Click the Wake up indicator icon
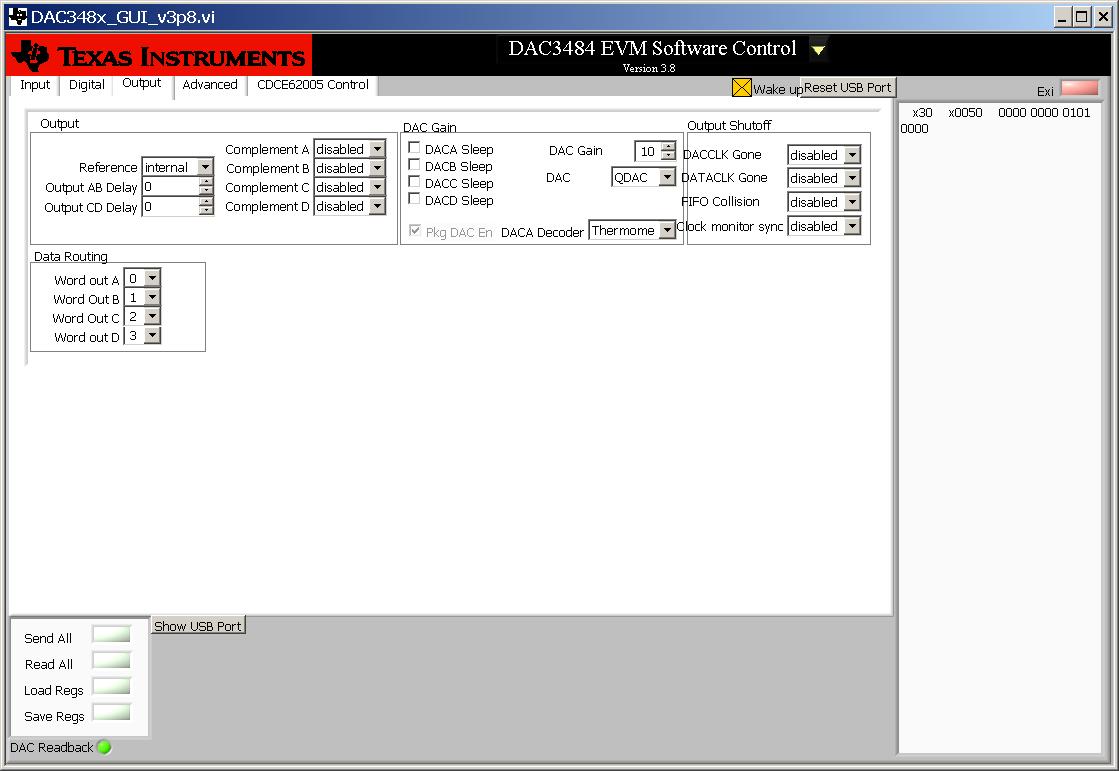 (741, 88)
